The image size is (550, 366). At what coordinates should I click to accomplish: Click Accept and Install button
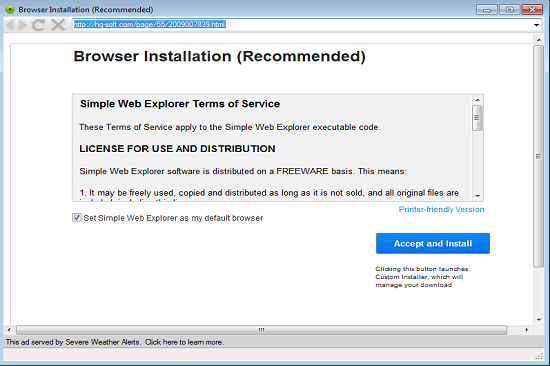point(433,244)
